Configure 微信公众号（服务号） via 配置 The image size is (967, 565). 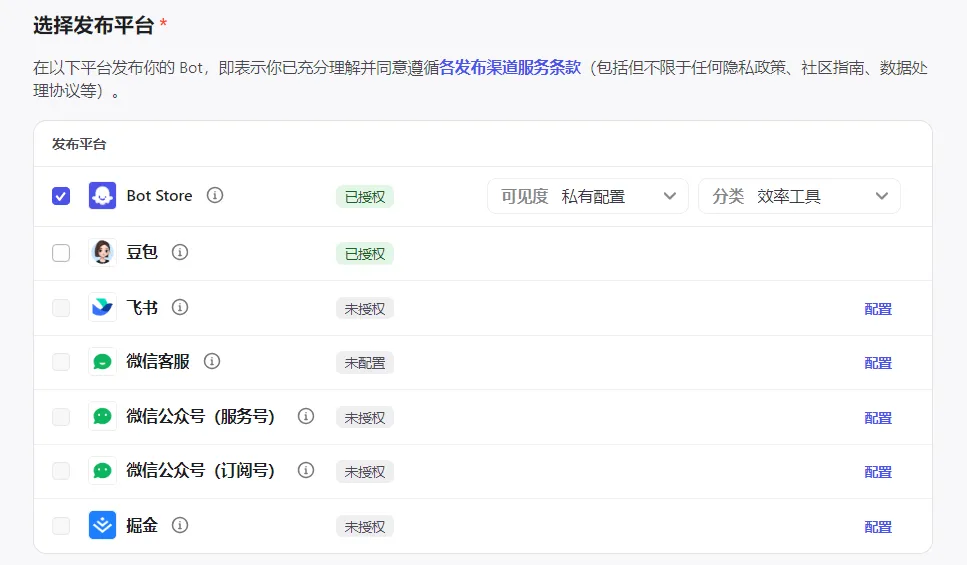coord(878,418)
